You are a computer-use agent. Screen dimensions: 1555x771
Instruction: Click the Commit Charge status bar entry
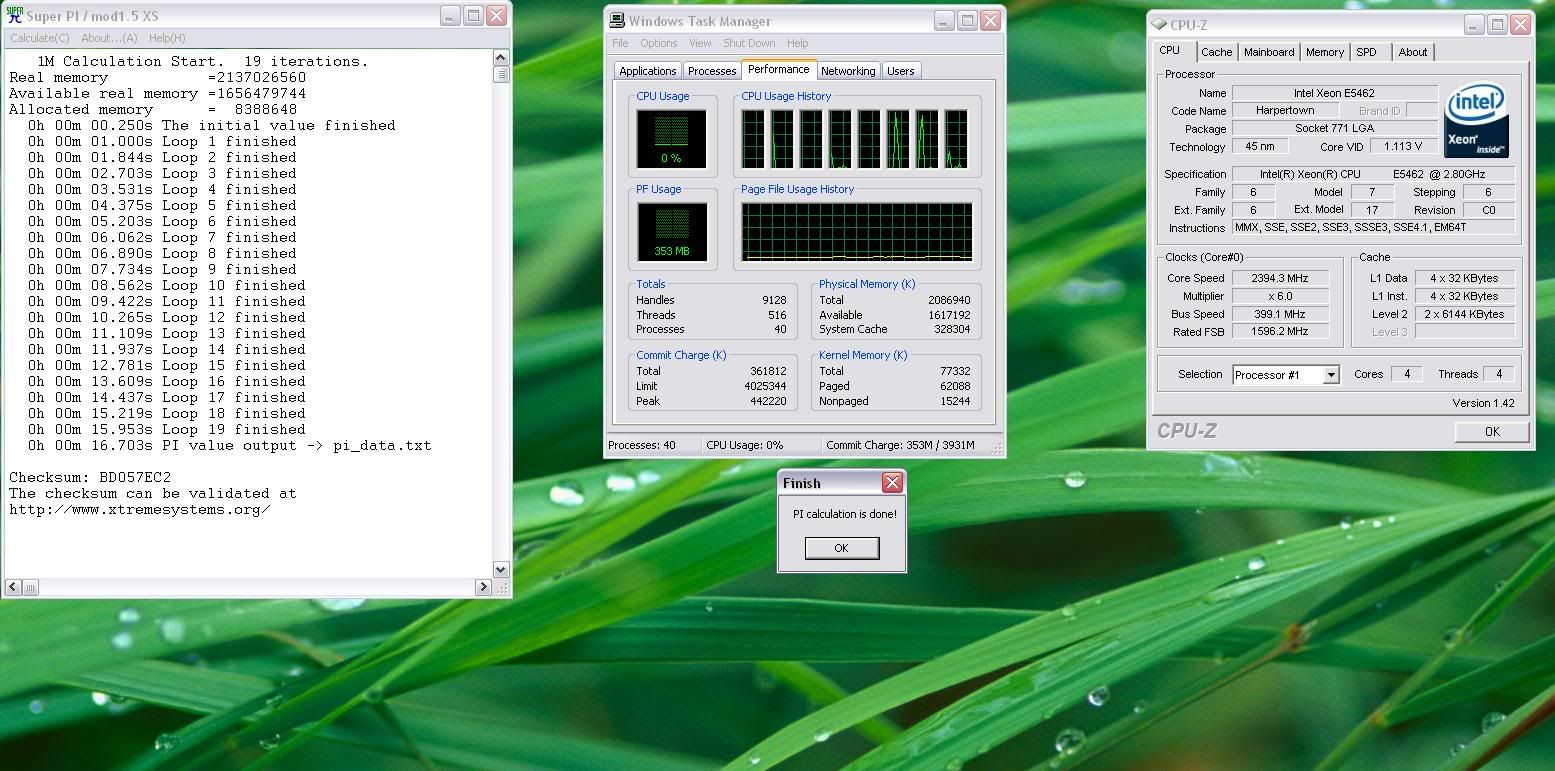pyautogui.click(x=900, y=445)
